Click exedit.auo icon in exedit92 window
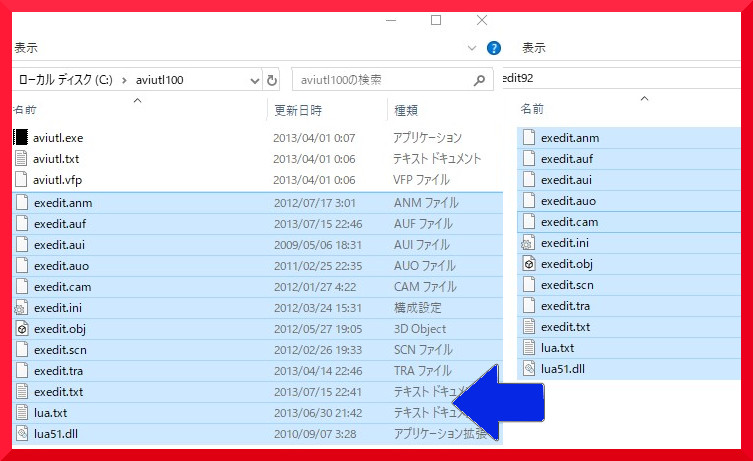 (x=529, y=201)
